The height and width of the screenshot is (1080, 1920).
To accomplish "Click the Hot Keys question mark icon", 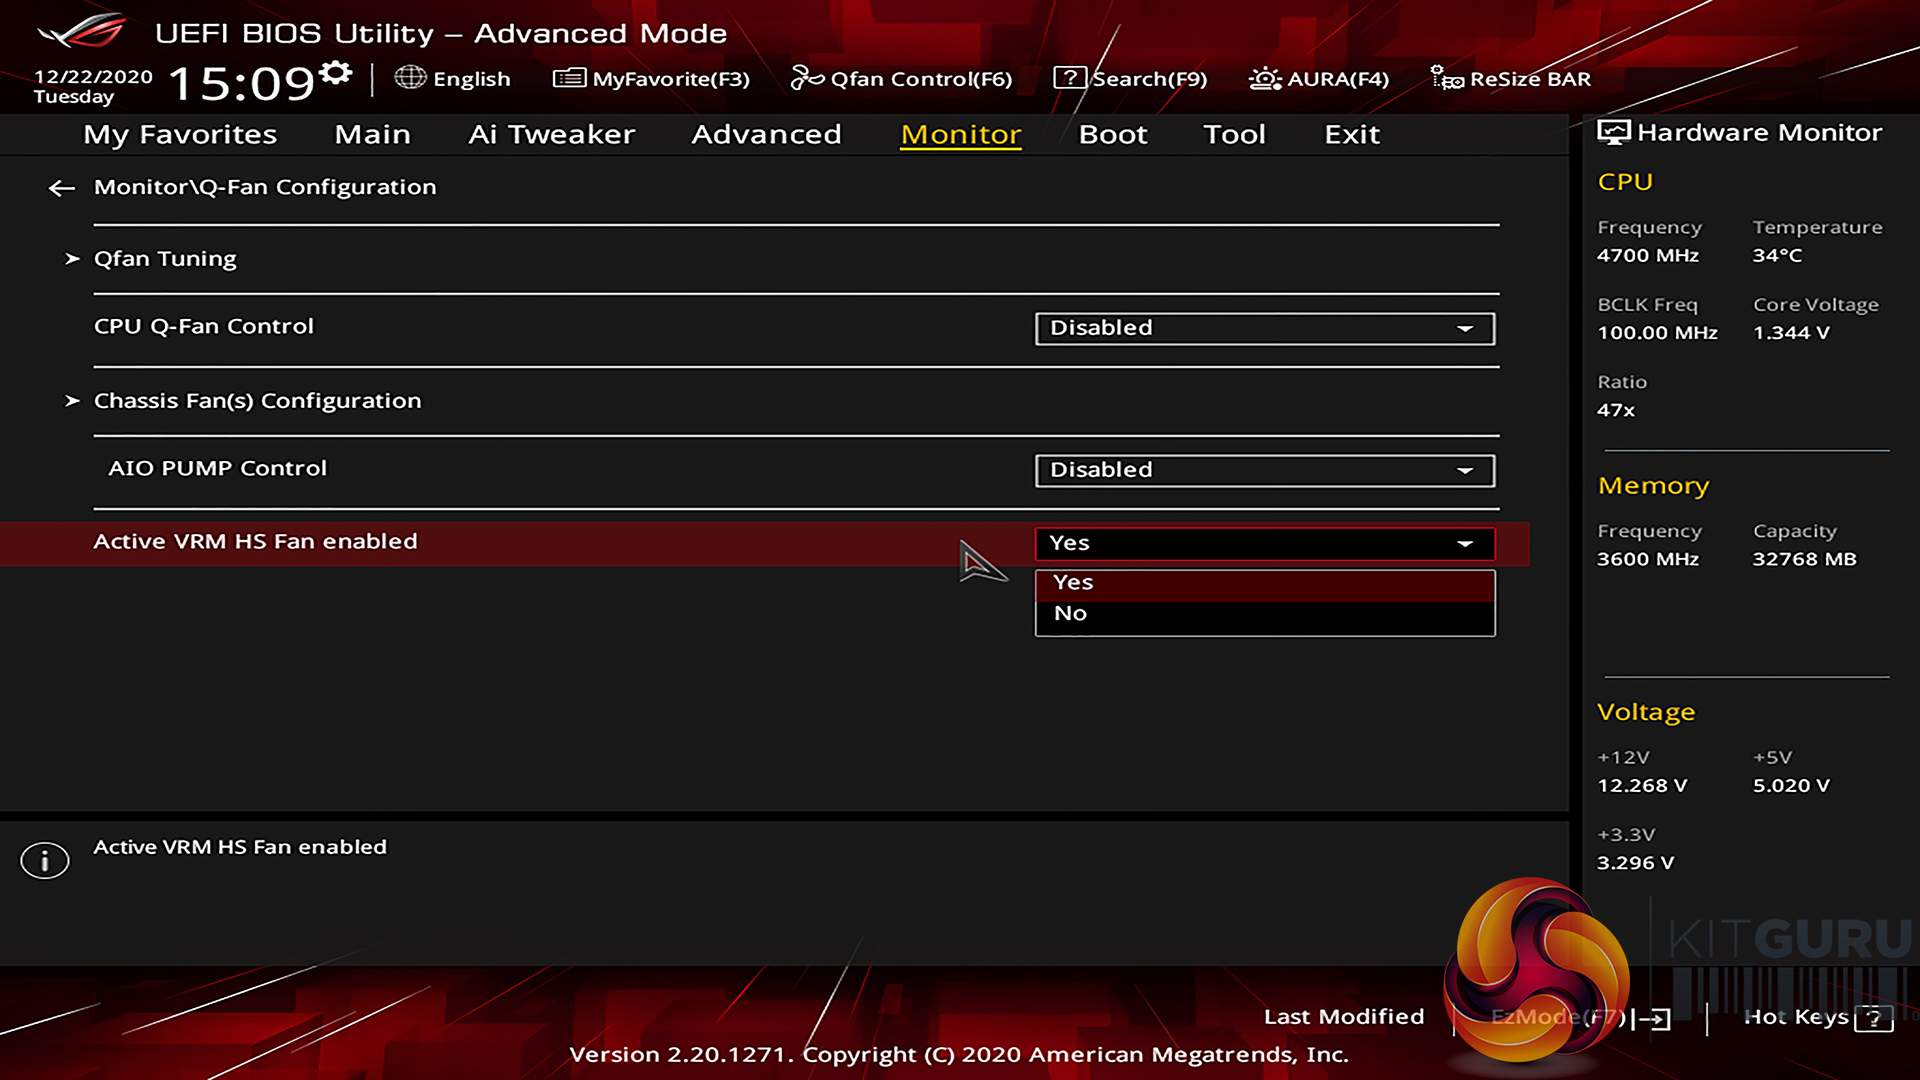I will point(1873,1018).
